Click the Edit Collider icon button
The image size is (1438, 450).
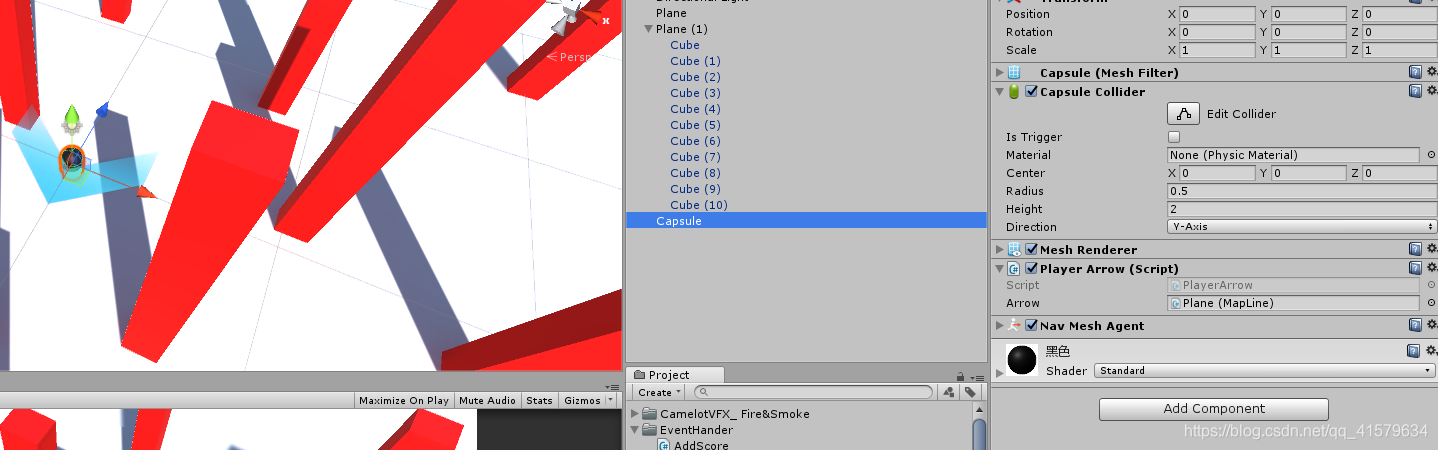[x=1183, y=114]
